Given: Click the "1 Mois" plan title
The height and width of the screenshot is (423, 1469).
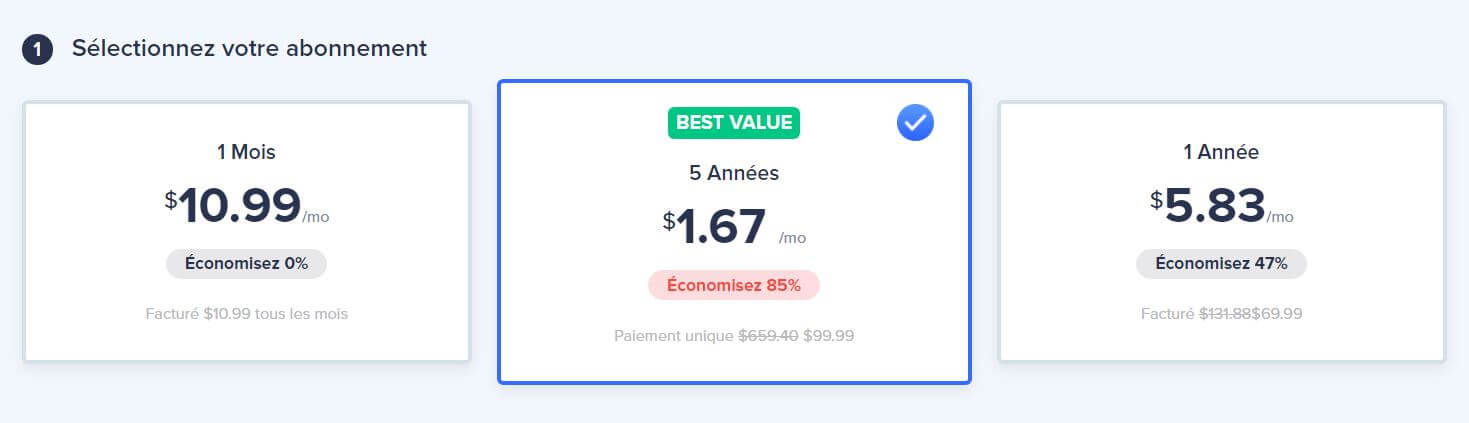Looking at the screenshot, I should tap(246, 152).
